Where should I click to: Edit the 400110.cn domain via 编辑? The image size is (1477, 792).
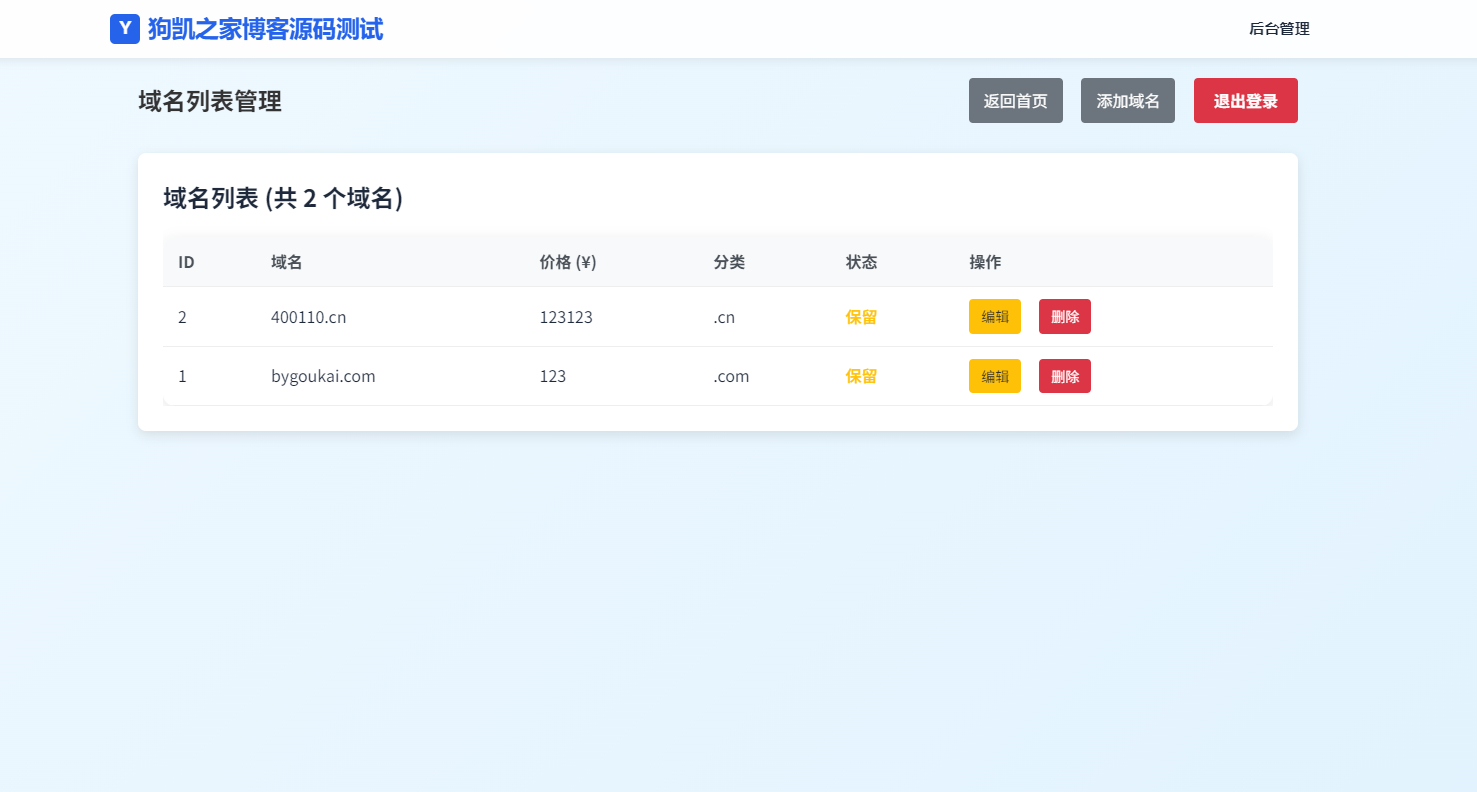[995, 316]
